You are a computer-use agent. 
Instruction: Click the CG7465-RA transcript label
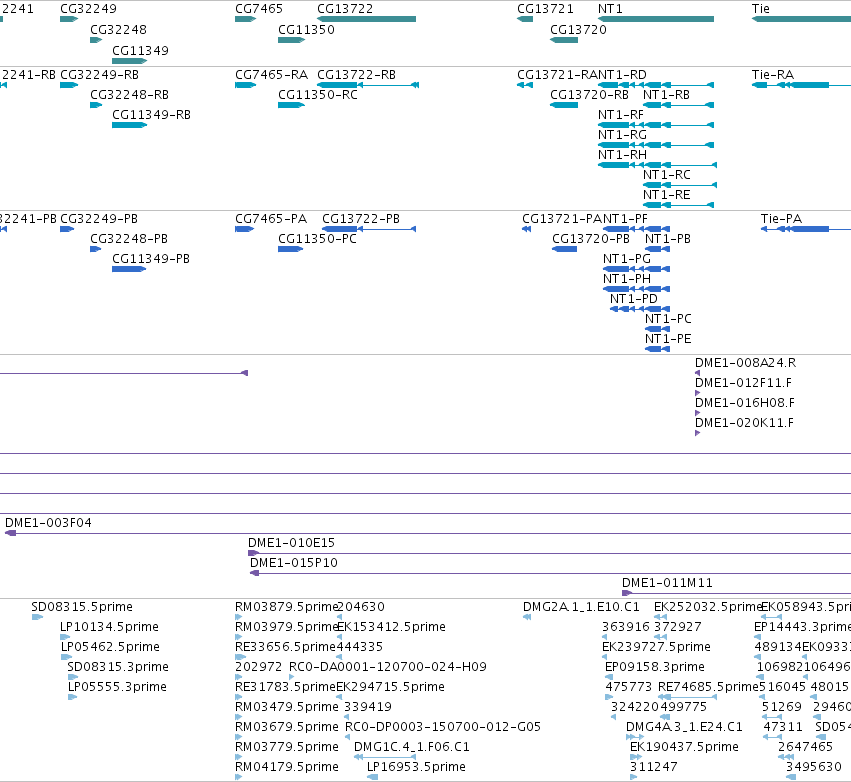(271, 75)
